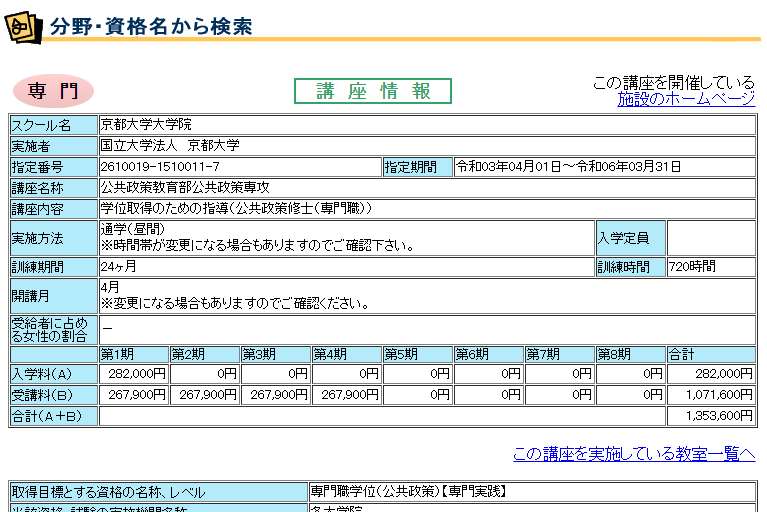Click the course content 学位取得のための指導 text

pos(236,209)
